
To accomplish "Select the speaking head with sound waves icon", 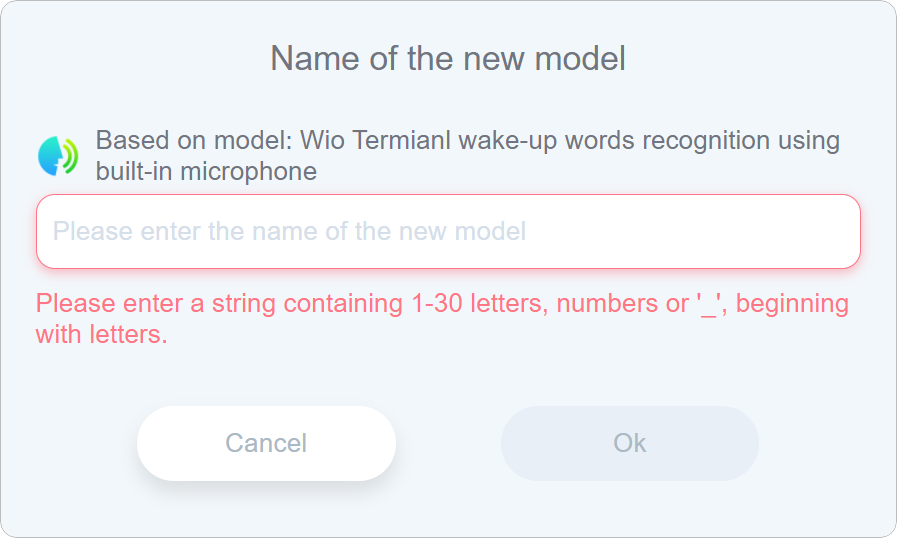I will (58, 156).
